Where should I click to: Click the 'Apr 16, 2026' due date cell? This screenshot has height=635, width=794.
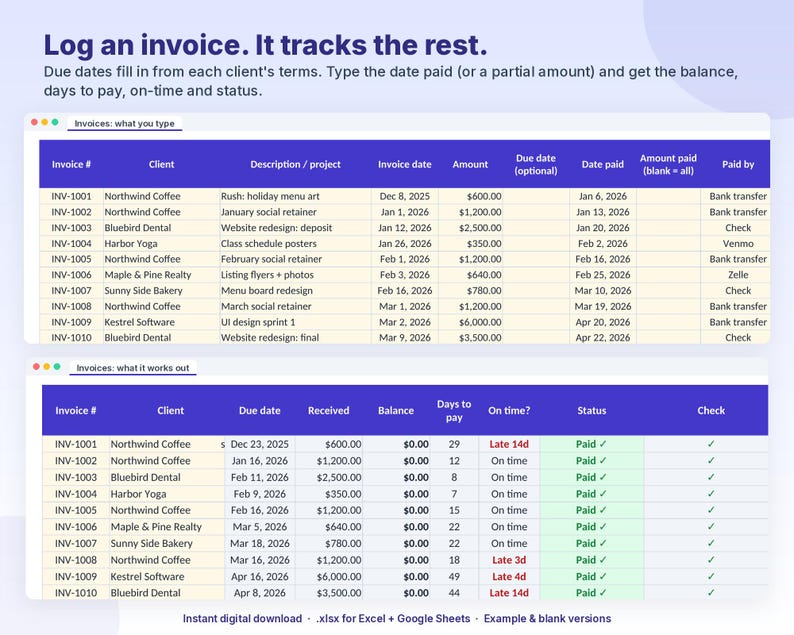[259, 576]
